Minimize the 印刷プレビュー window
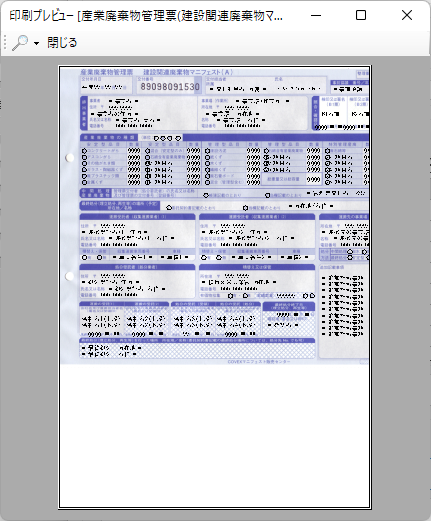Image resolution: width=431 pixels, height=521 pixels. [316, 15]
